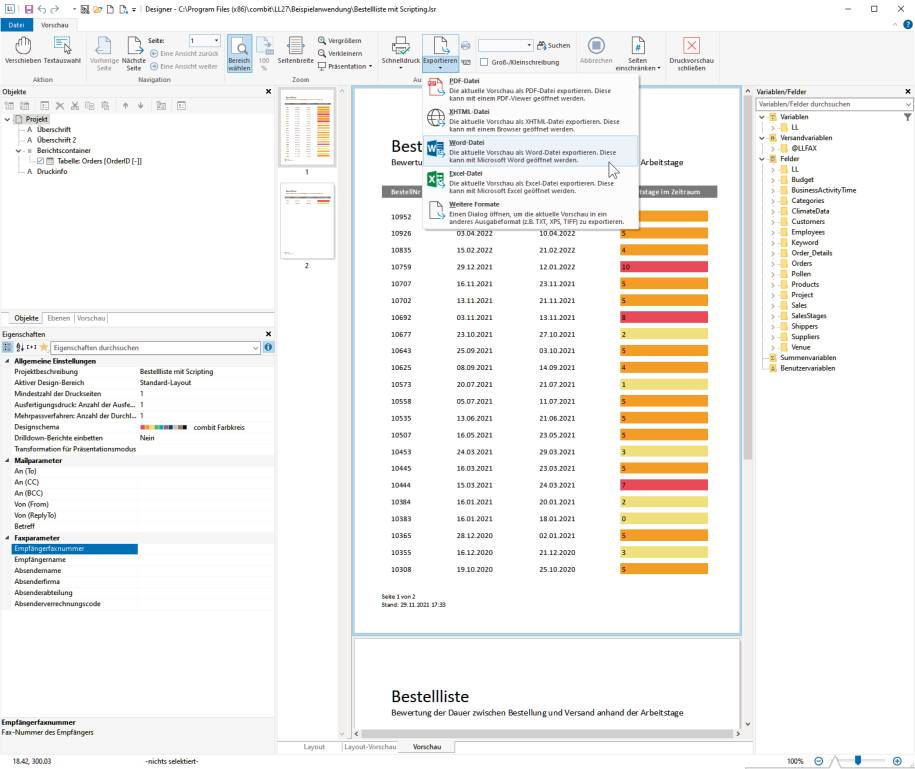Click the blue info icon in Eigenschaften
The height and width of the screenshot is (769, 915).
(268, 347)
